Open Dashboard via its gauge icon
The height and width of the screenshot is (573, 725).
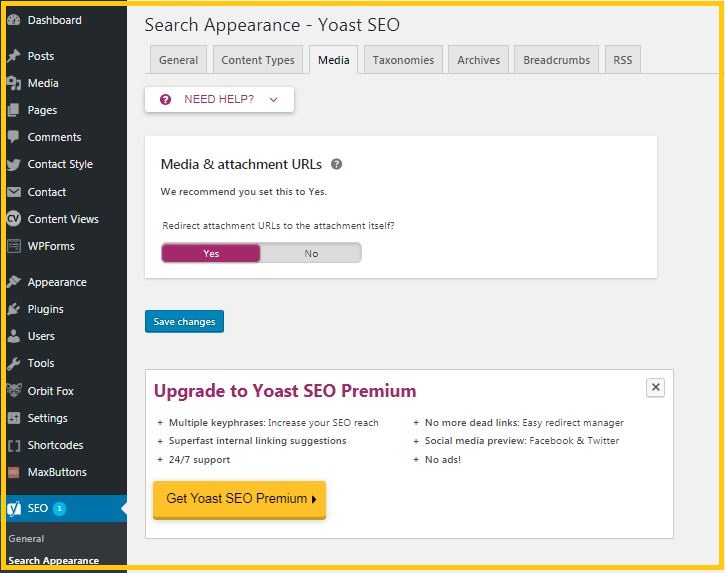14,20
